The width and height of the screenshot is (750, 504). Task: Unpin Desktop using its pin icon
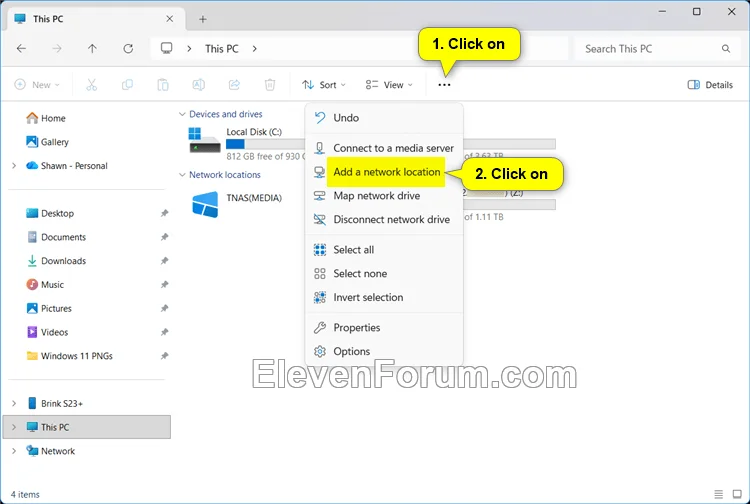[164, 213]
